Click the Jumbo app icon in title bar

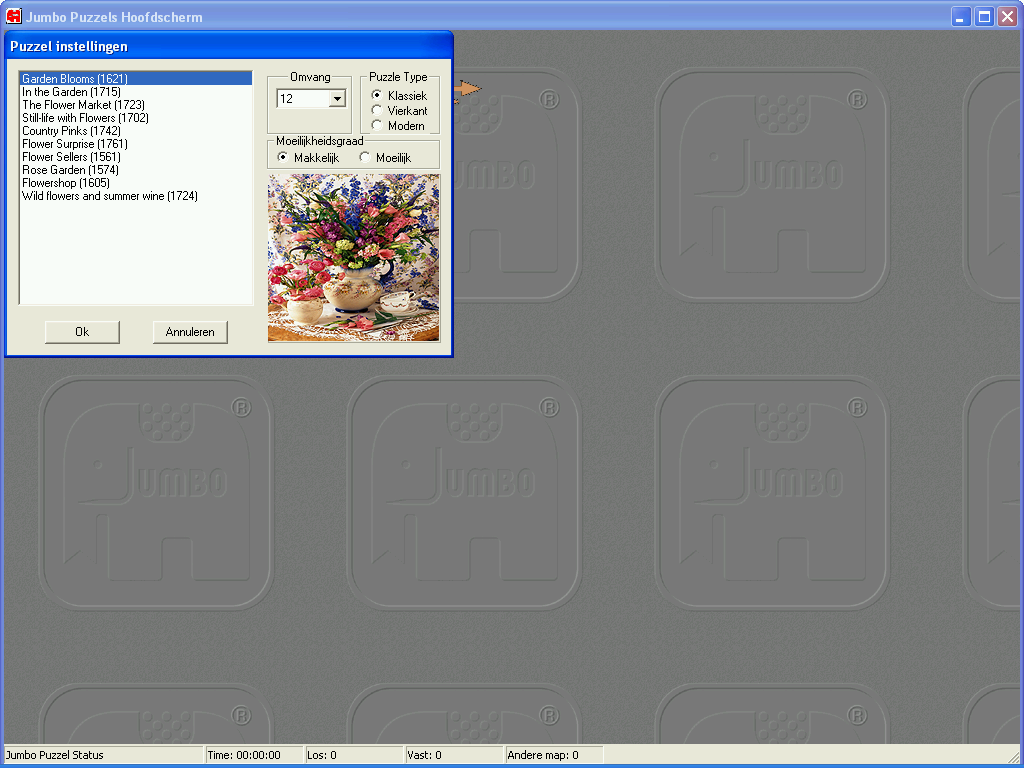coord(14,16)
